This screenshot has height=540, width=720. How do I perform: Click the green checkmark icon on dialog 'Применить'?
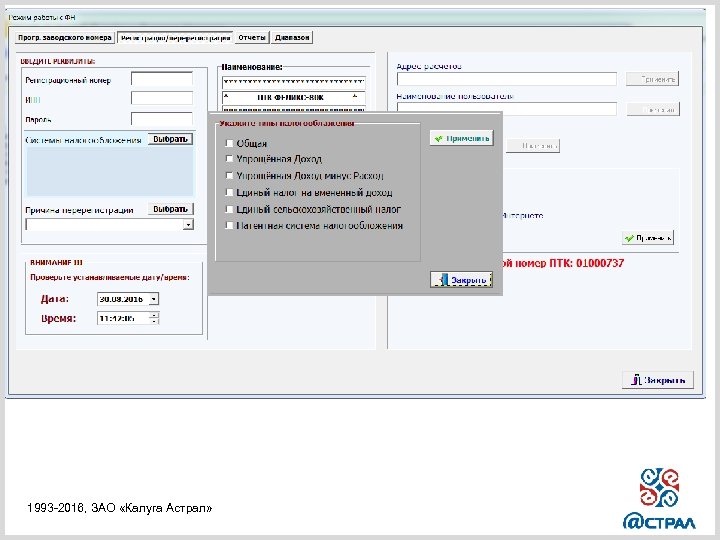(x=439, y=138)
